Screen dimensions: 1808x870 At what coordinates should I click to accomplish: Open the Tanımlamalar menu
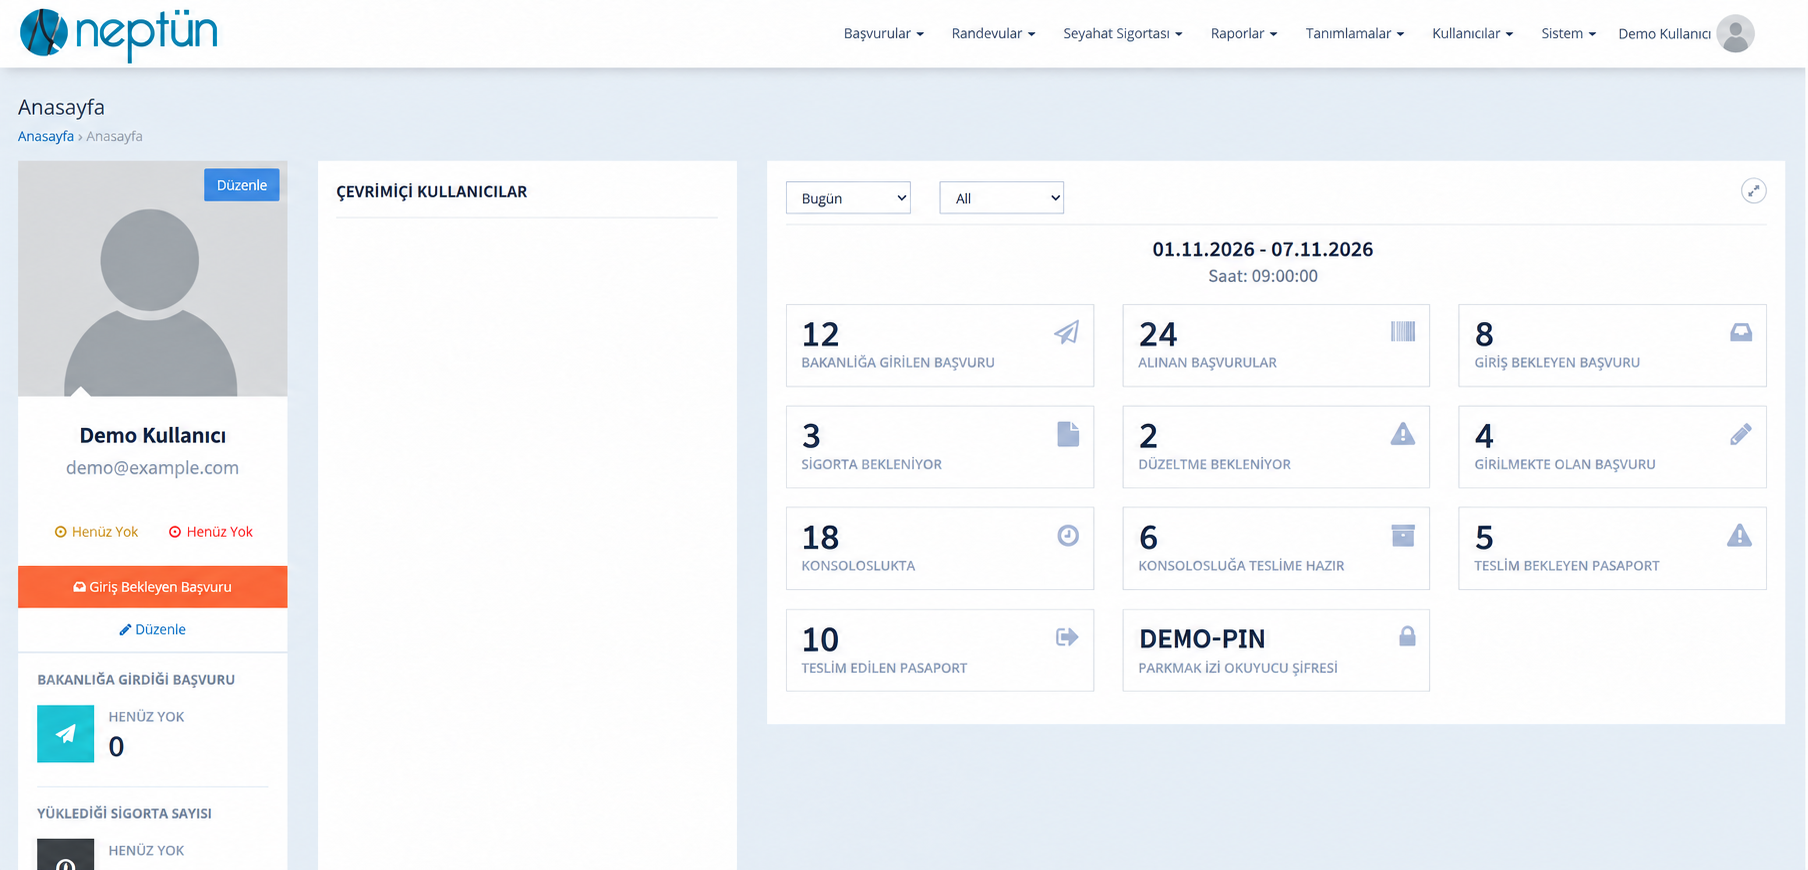(x=1354, y=33)
